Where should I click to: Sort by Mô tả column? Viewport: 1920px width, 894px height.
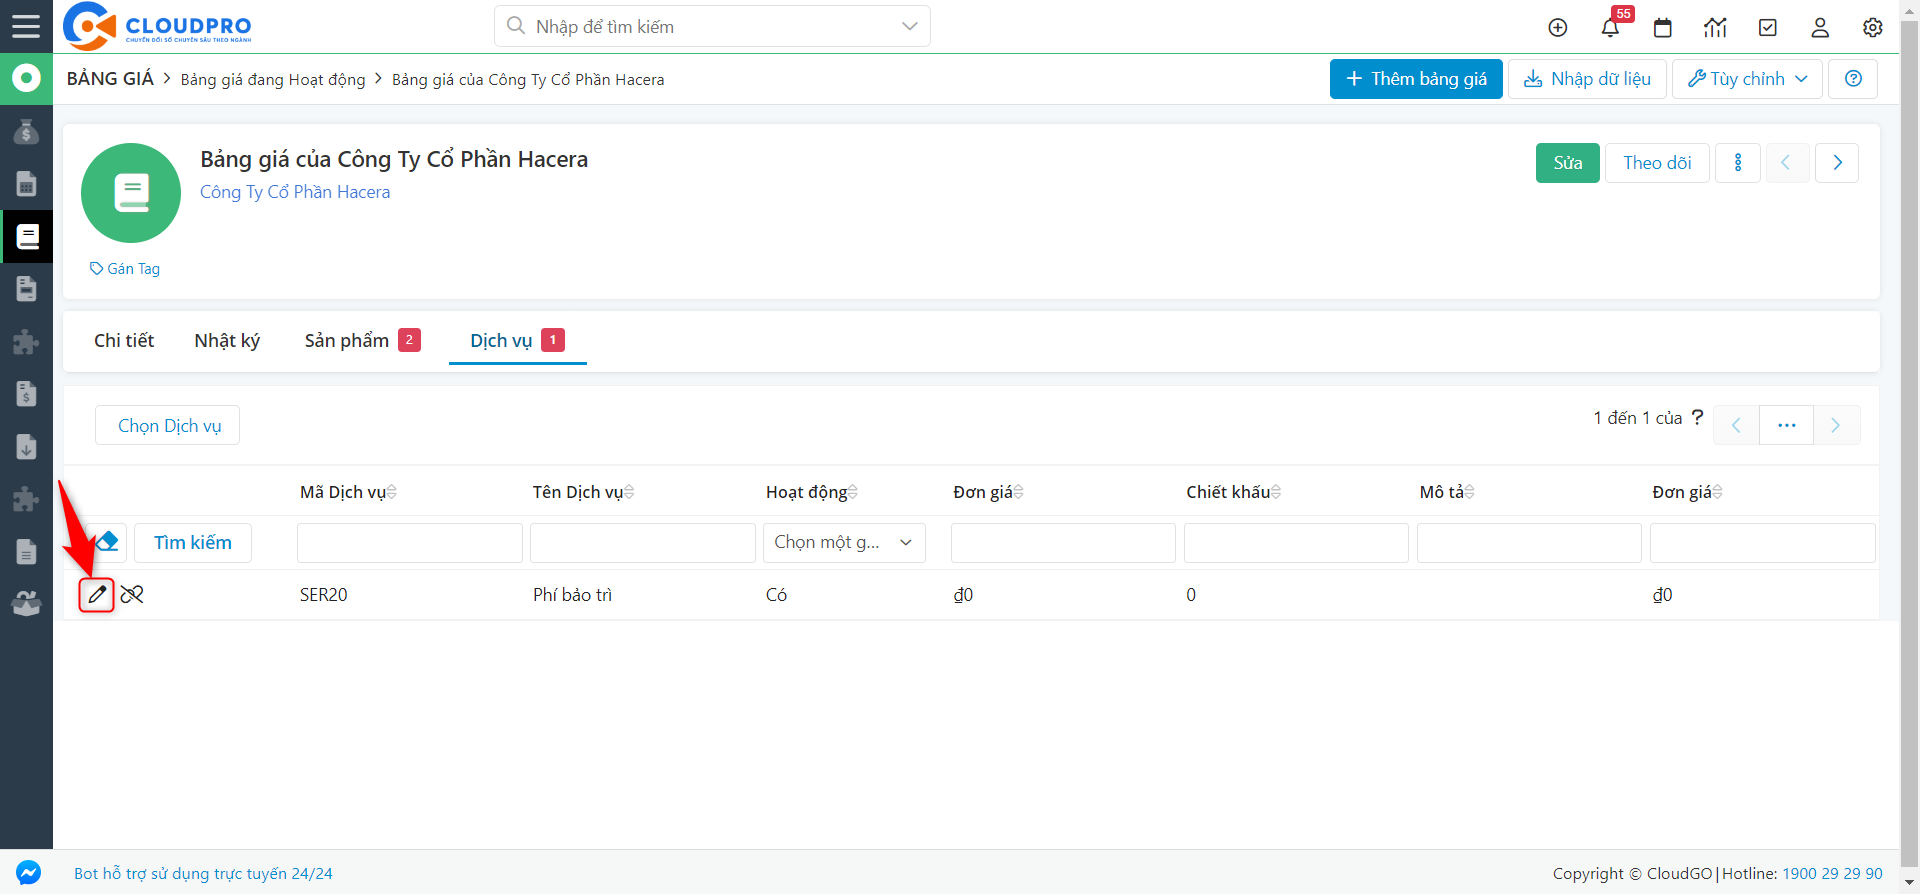1447,492
